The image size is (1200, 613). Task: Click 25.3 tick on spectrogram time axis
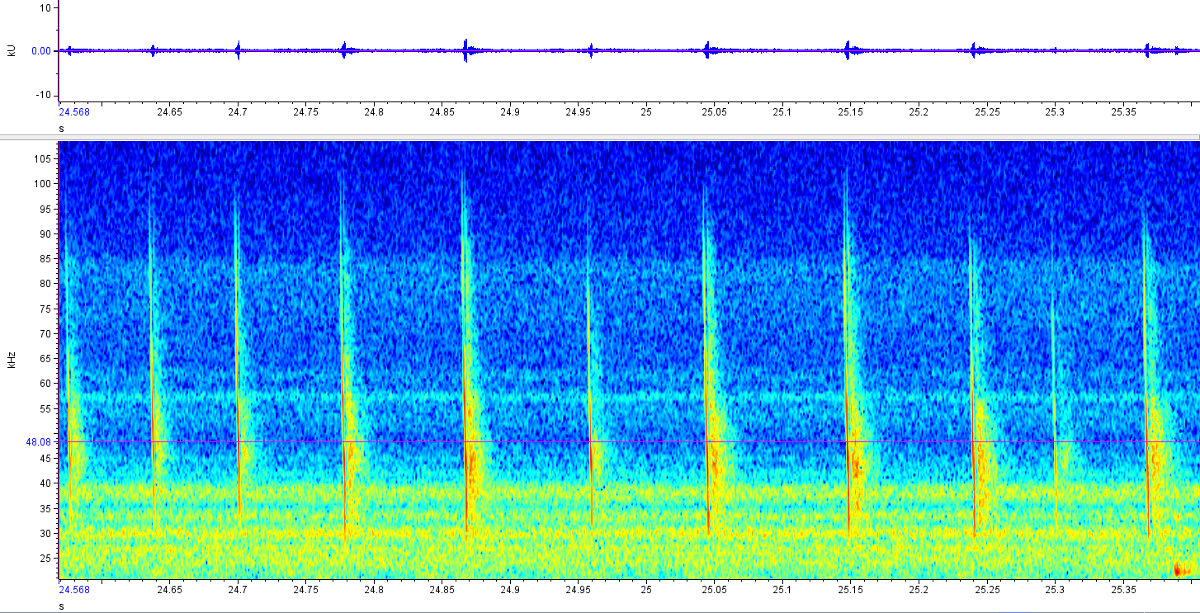tap(1055, 590)
